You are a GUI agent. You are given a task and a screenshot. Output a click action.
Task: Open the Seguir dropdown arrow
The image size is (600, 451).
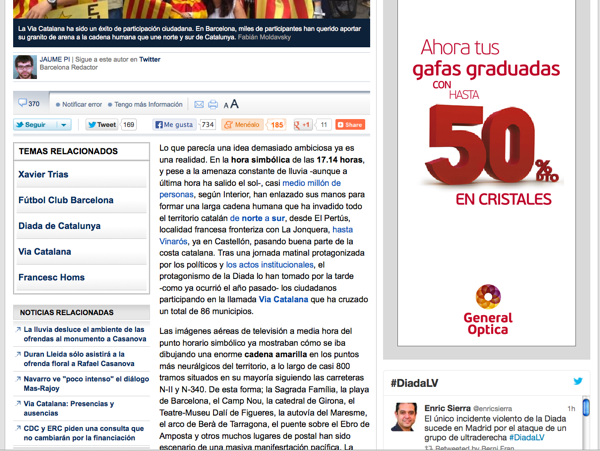click(x=64, y=125)
